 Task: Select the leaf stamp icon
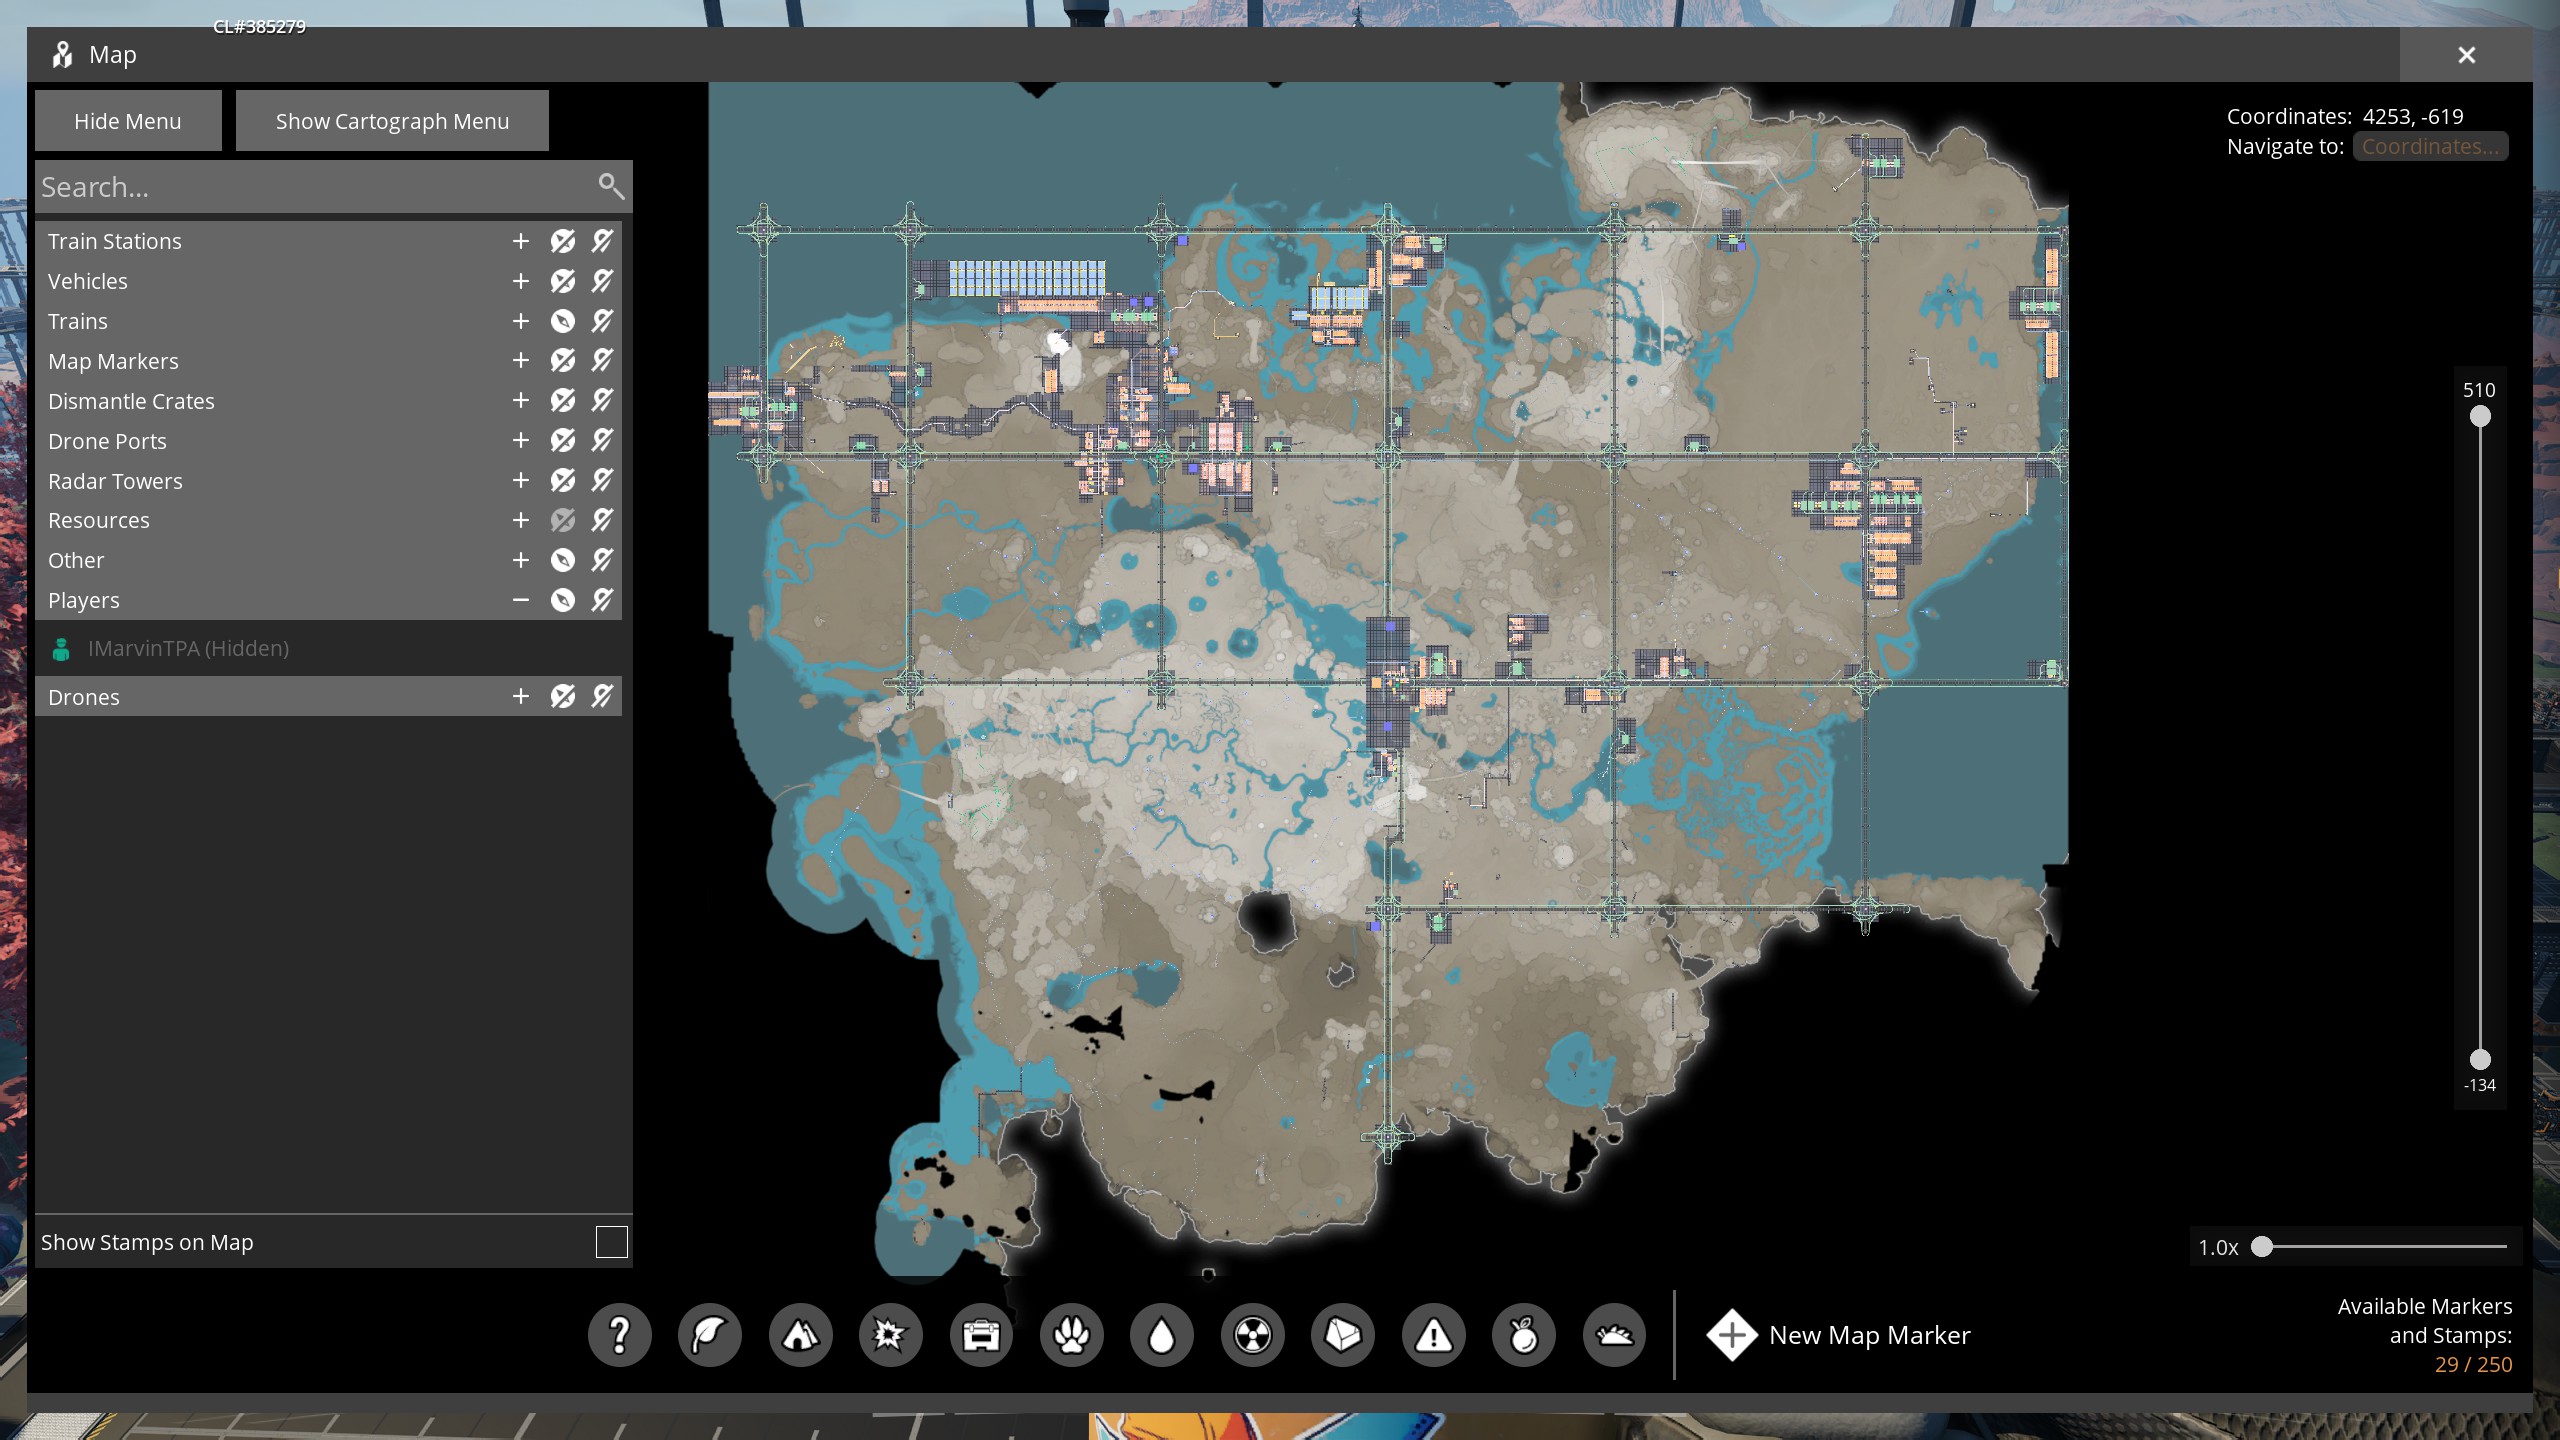pyautogui.click(x=709, y=1335)
